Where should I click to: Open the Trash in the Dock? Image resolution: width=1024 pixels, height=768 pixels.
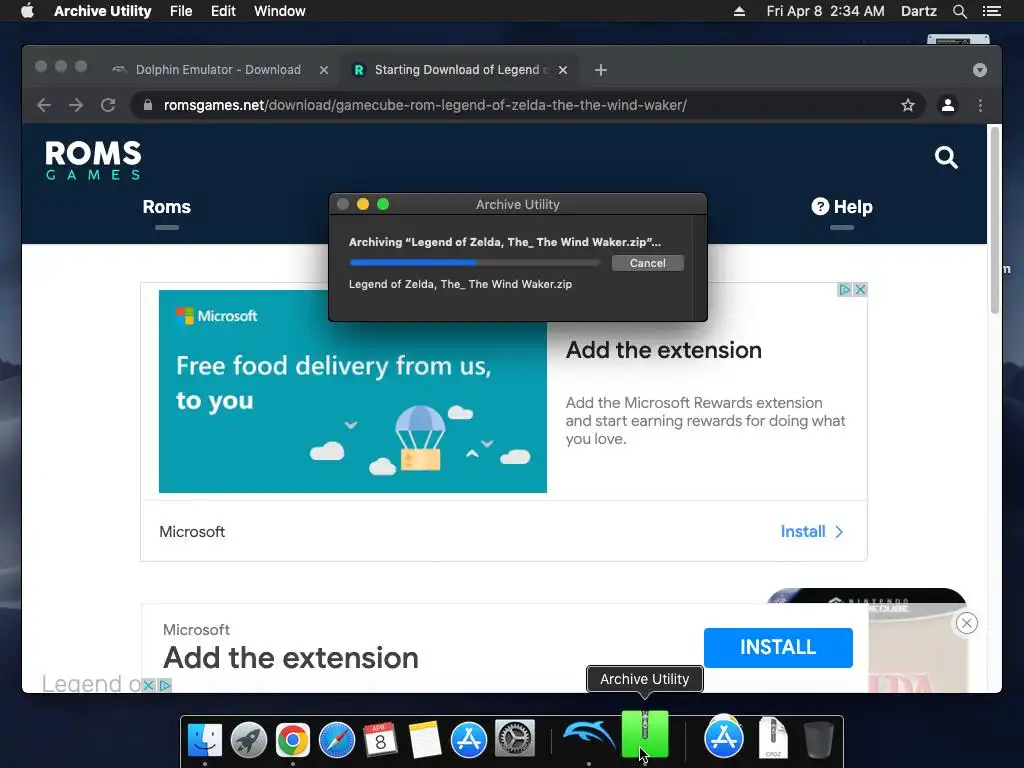click(x=818, y=740)
